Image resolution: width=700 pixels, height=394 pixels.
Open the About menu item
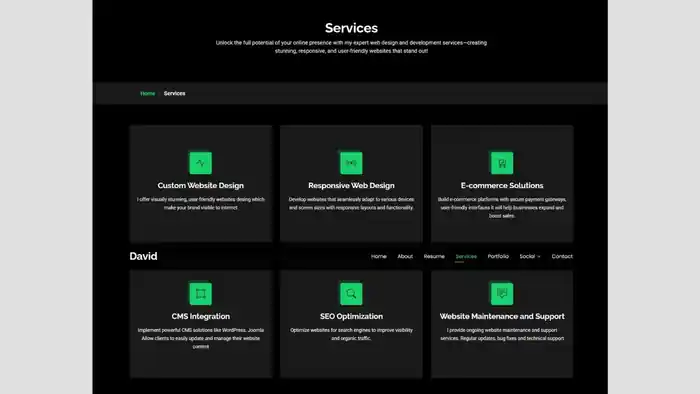tap(405, 256)
